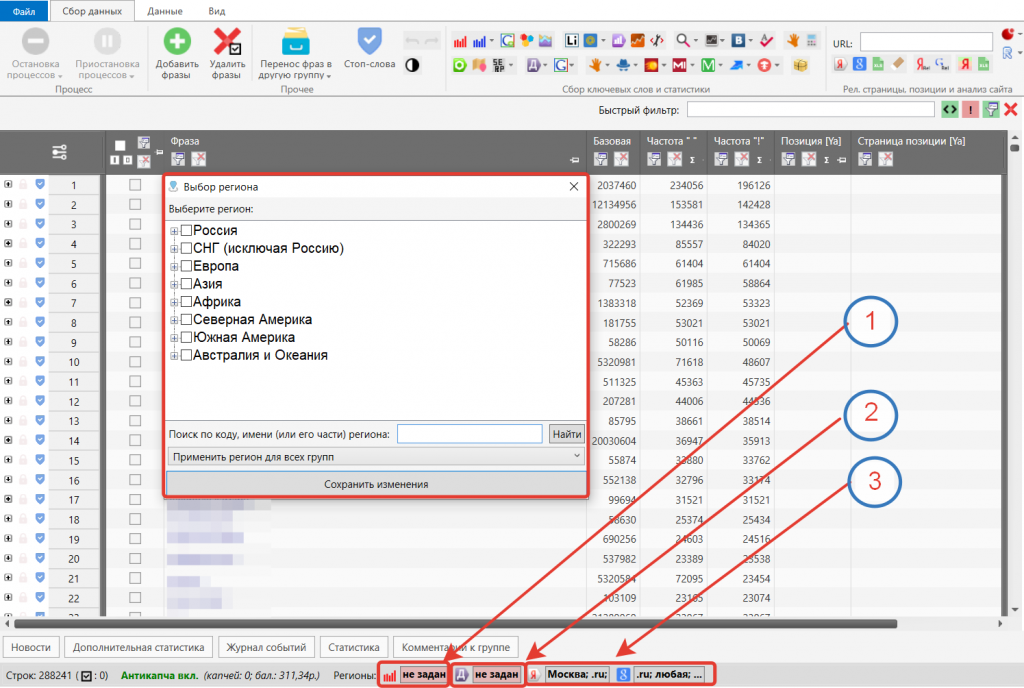
Task: Click the purple "Д" icon in the ribbon
Action: tap(534, 65)
